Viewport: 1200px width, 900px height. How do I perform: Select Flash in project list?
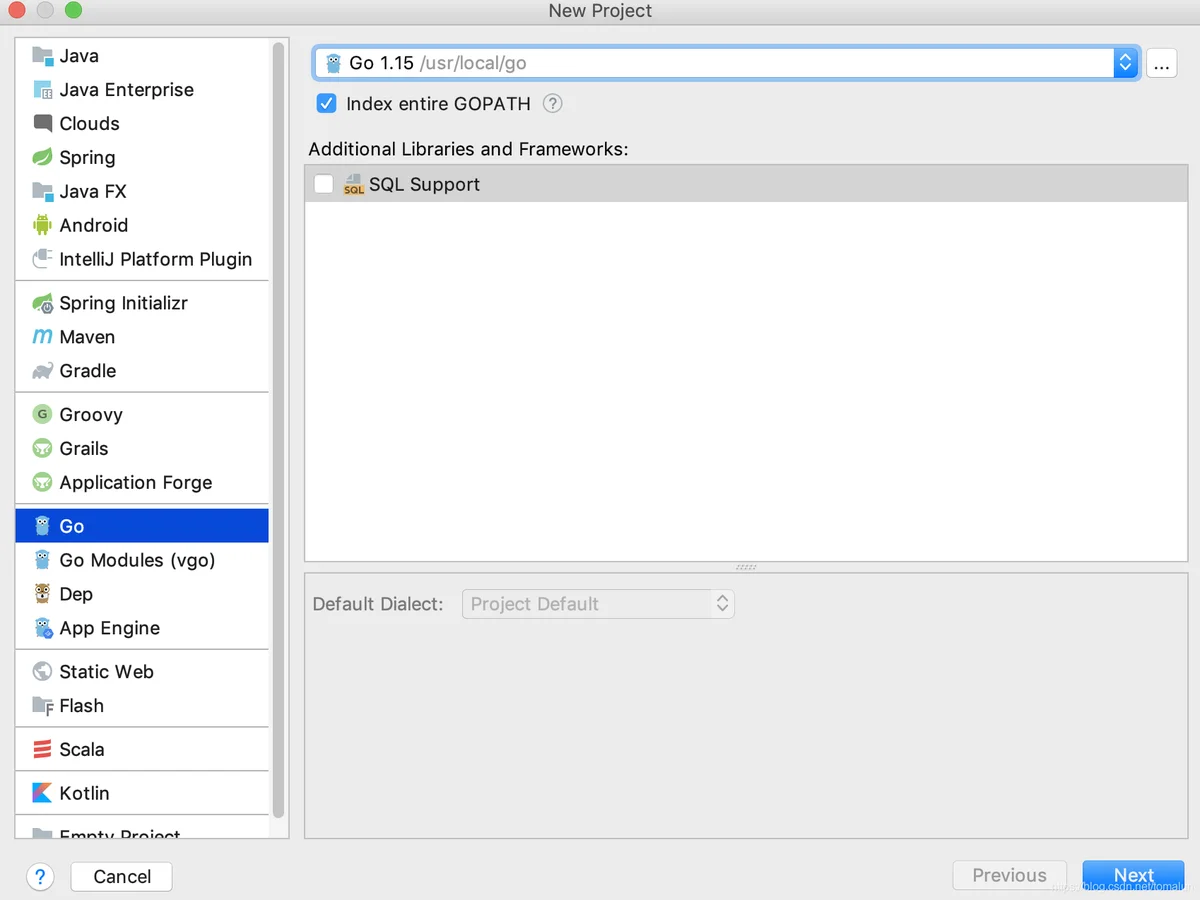[142, 706]
